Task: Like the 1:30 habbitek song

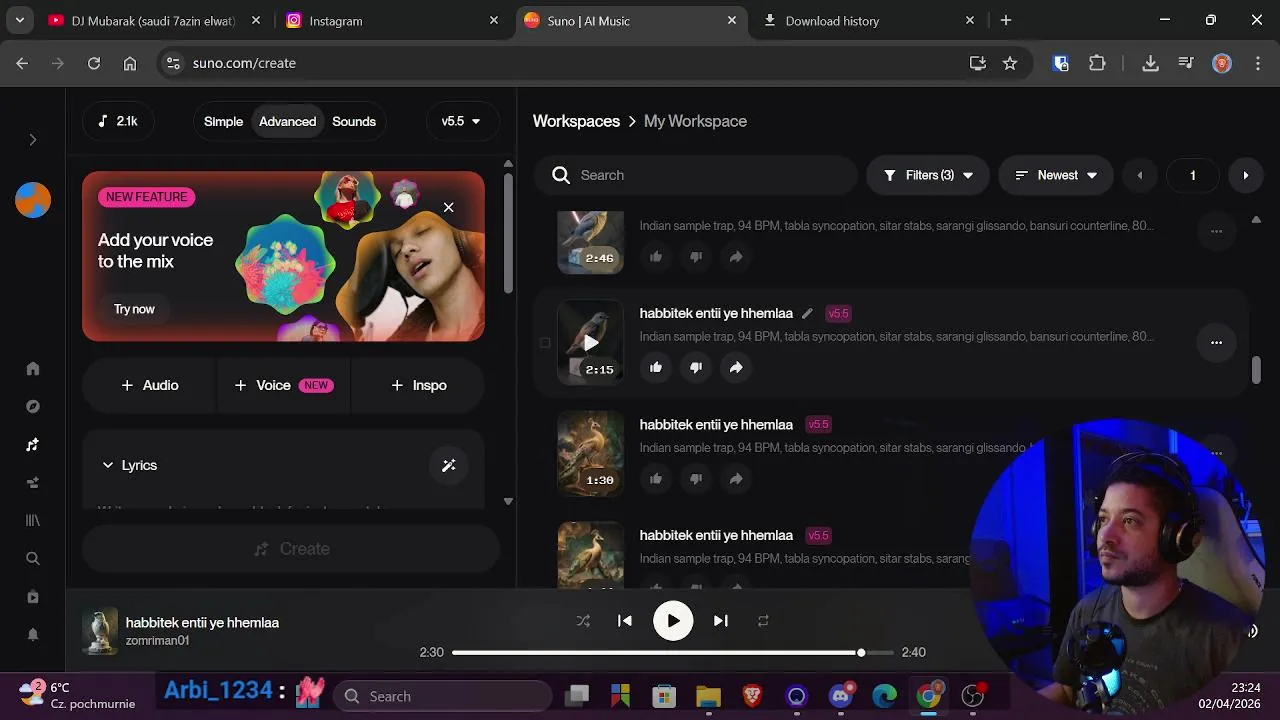Action: 656,479
